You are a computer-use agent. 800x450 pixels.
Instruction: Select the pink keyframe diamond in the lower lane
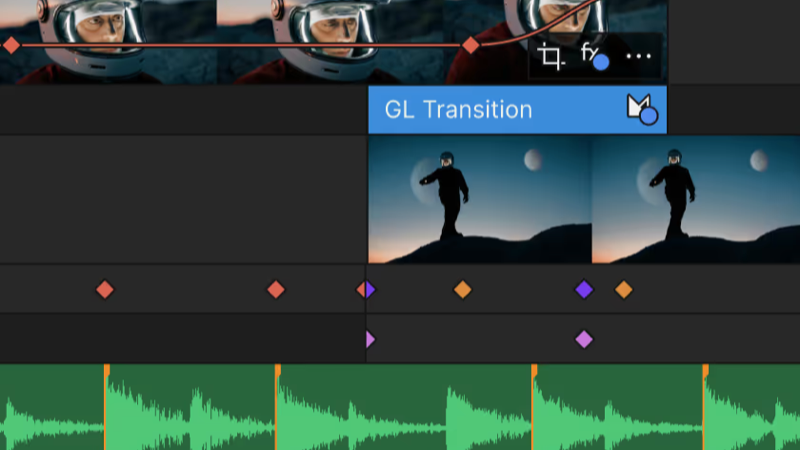pos(584,339)
